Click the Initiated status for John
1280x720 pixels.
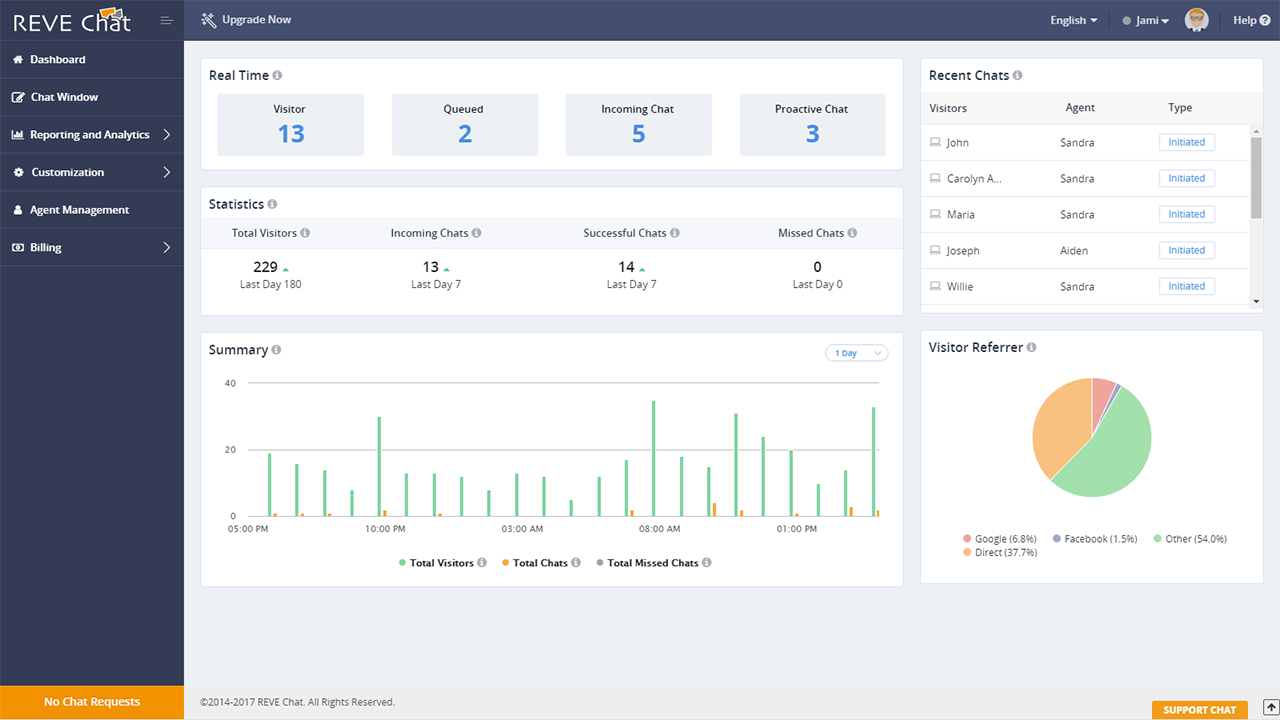(1186, 142)
